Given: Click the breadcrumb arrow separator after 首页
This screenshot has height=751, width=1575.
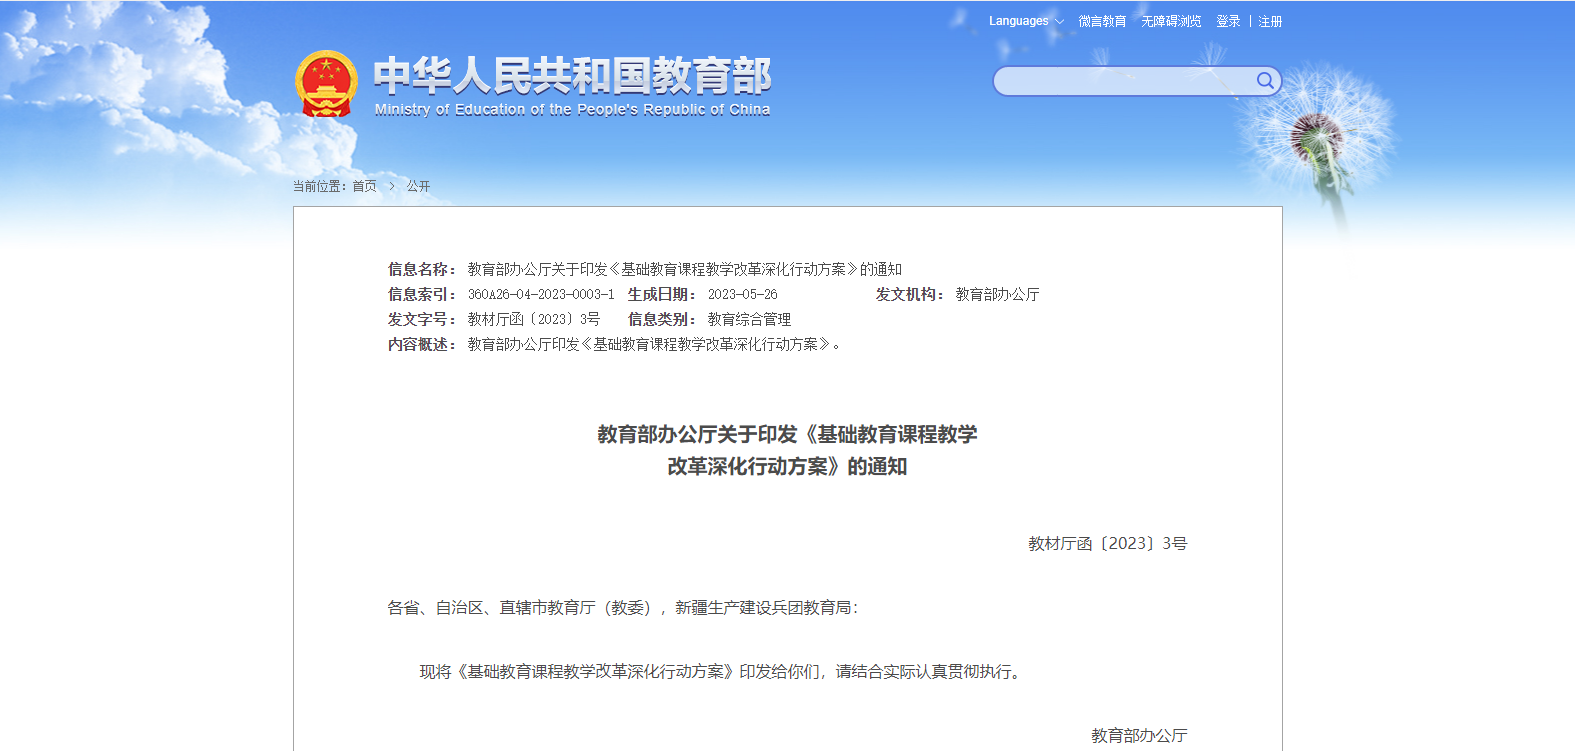Looking at the screenshot, I should click(392, 186).
